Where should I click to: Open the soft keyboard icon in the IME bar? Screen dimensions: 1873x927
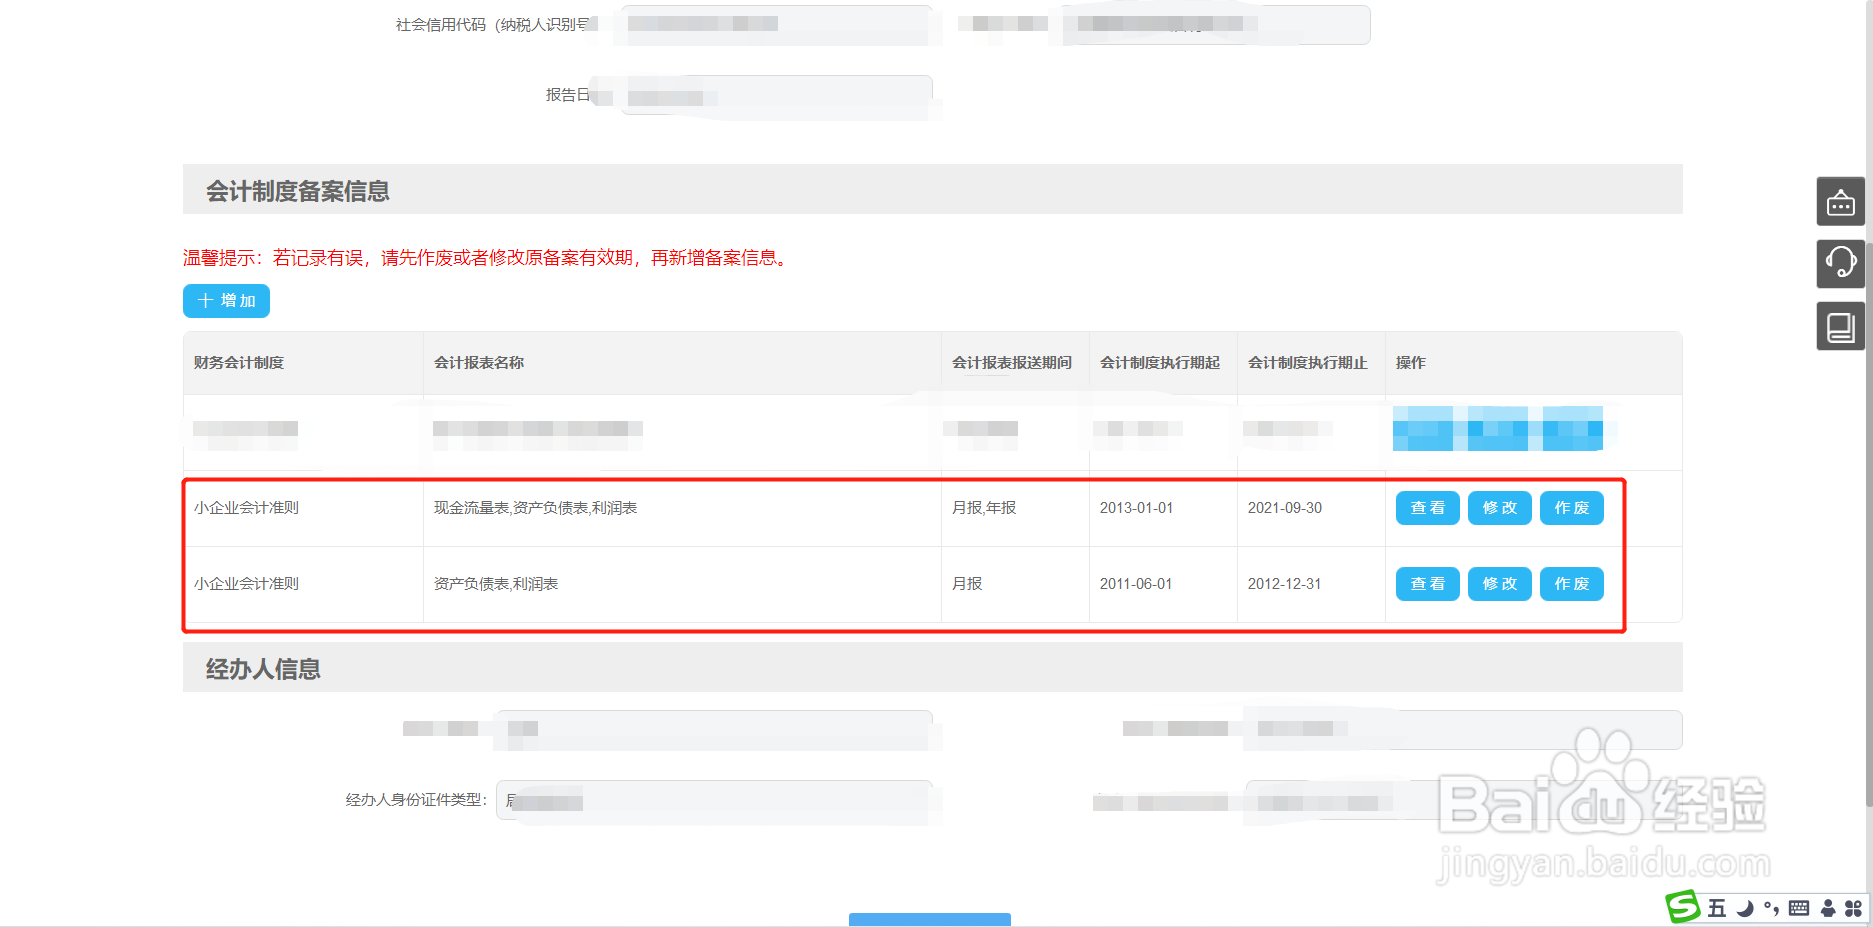tap(1799, 908)
